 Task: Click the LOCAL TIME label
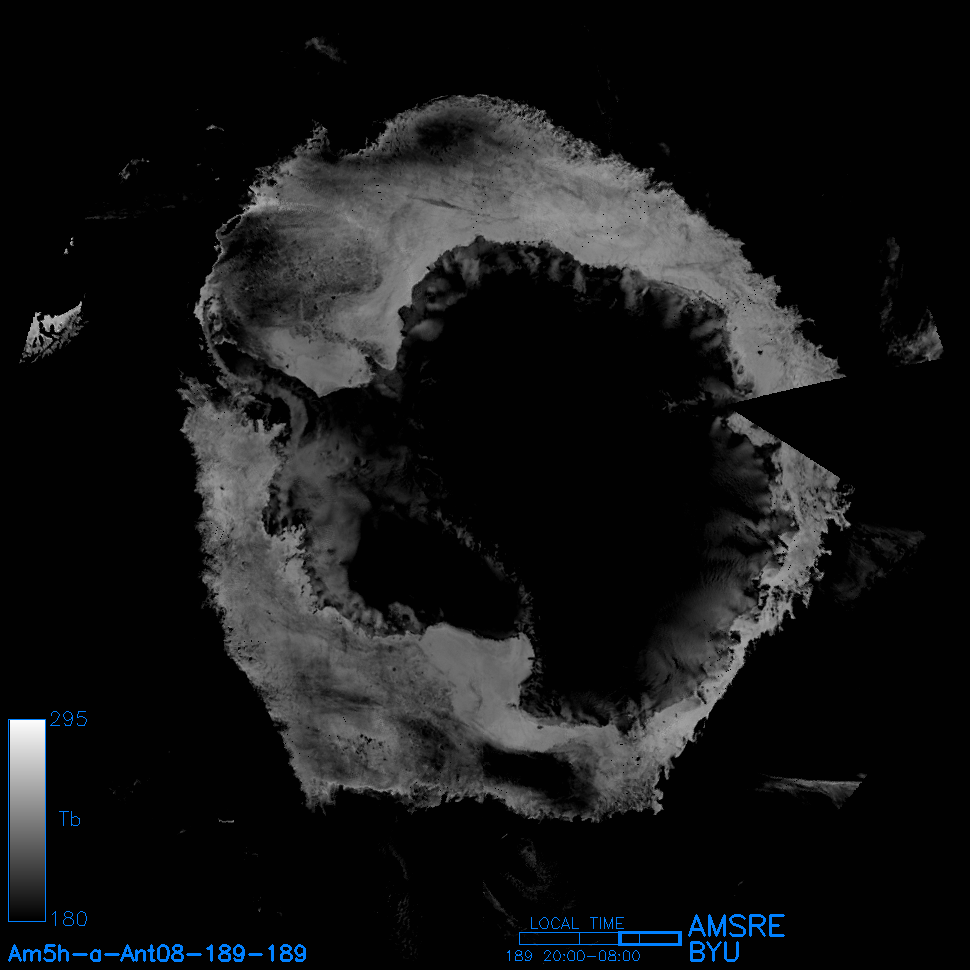[x=577, y=923]
